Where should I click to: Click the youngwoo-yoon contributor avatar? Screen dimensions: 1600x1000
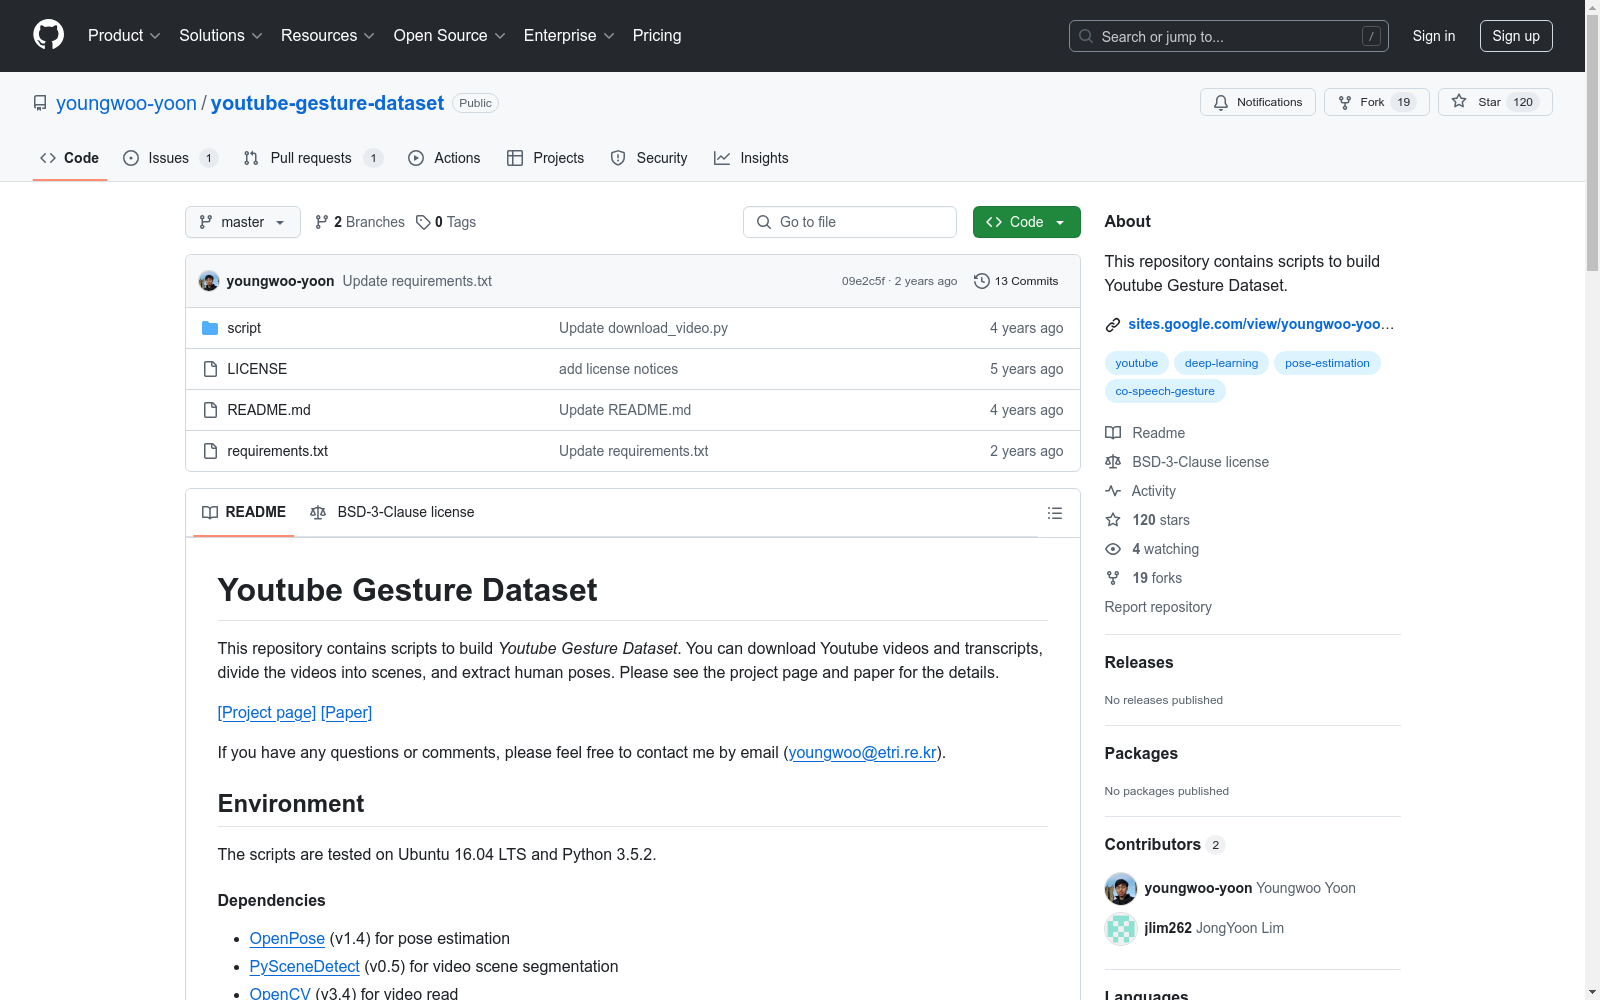[x=1121, y=889]
